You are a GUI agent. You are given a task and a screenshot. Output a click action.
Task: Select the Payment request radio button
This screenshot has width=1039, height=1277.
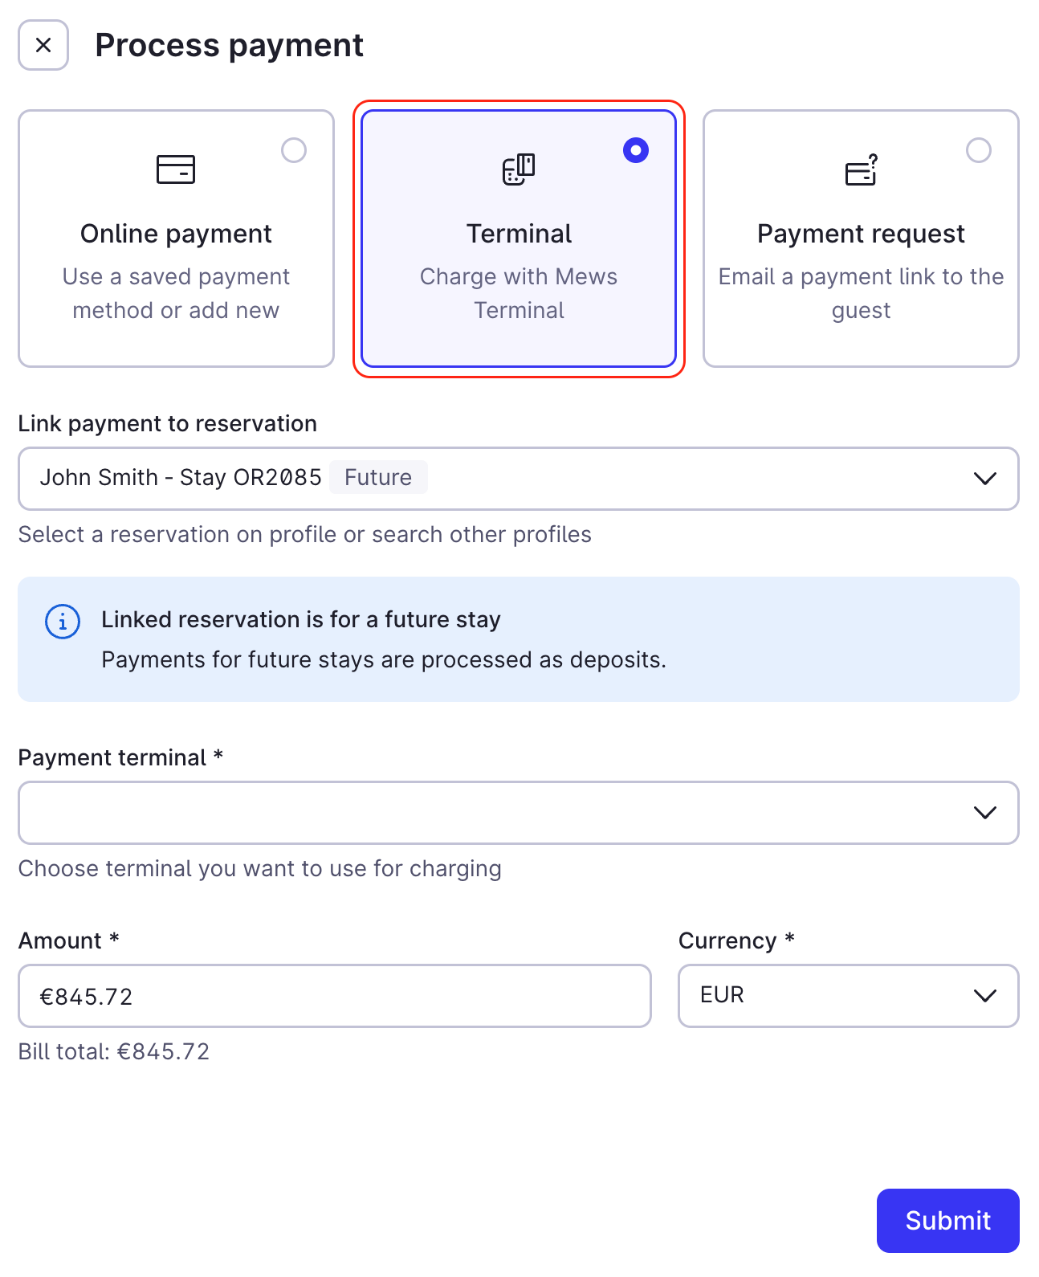tap(978, 149)
